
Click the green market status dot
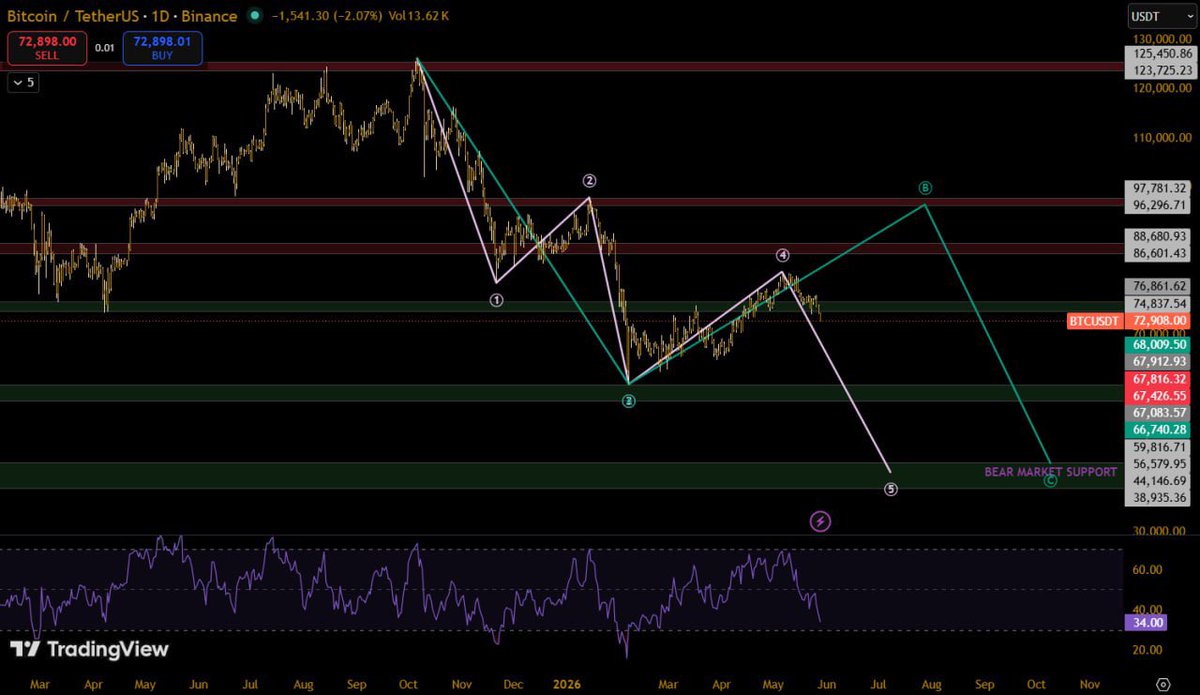256,16
